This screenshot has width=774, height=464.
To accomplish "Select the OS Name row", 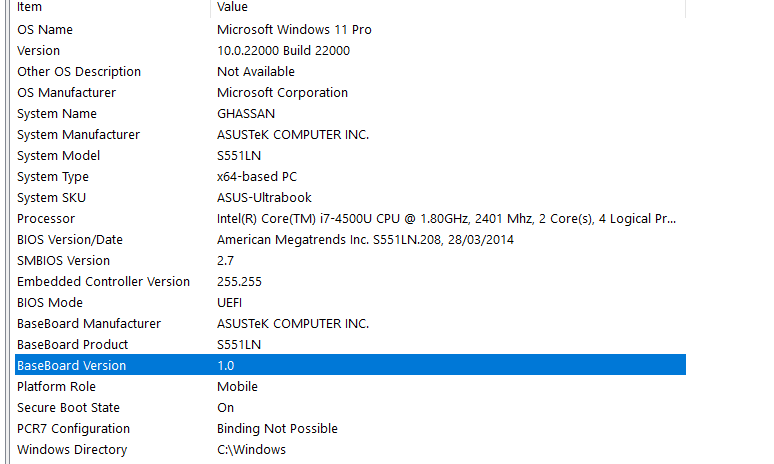I will tap(350, 30).
